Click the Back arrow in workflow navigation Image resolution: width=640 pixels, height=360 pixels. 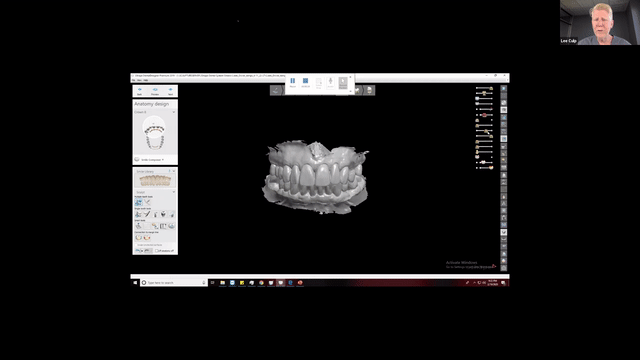(140, 90)
